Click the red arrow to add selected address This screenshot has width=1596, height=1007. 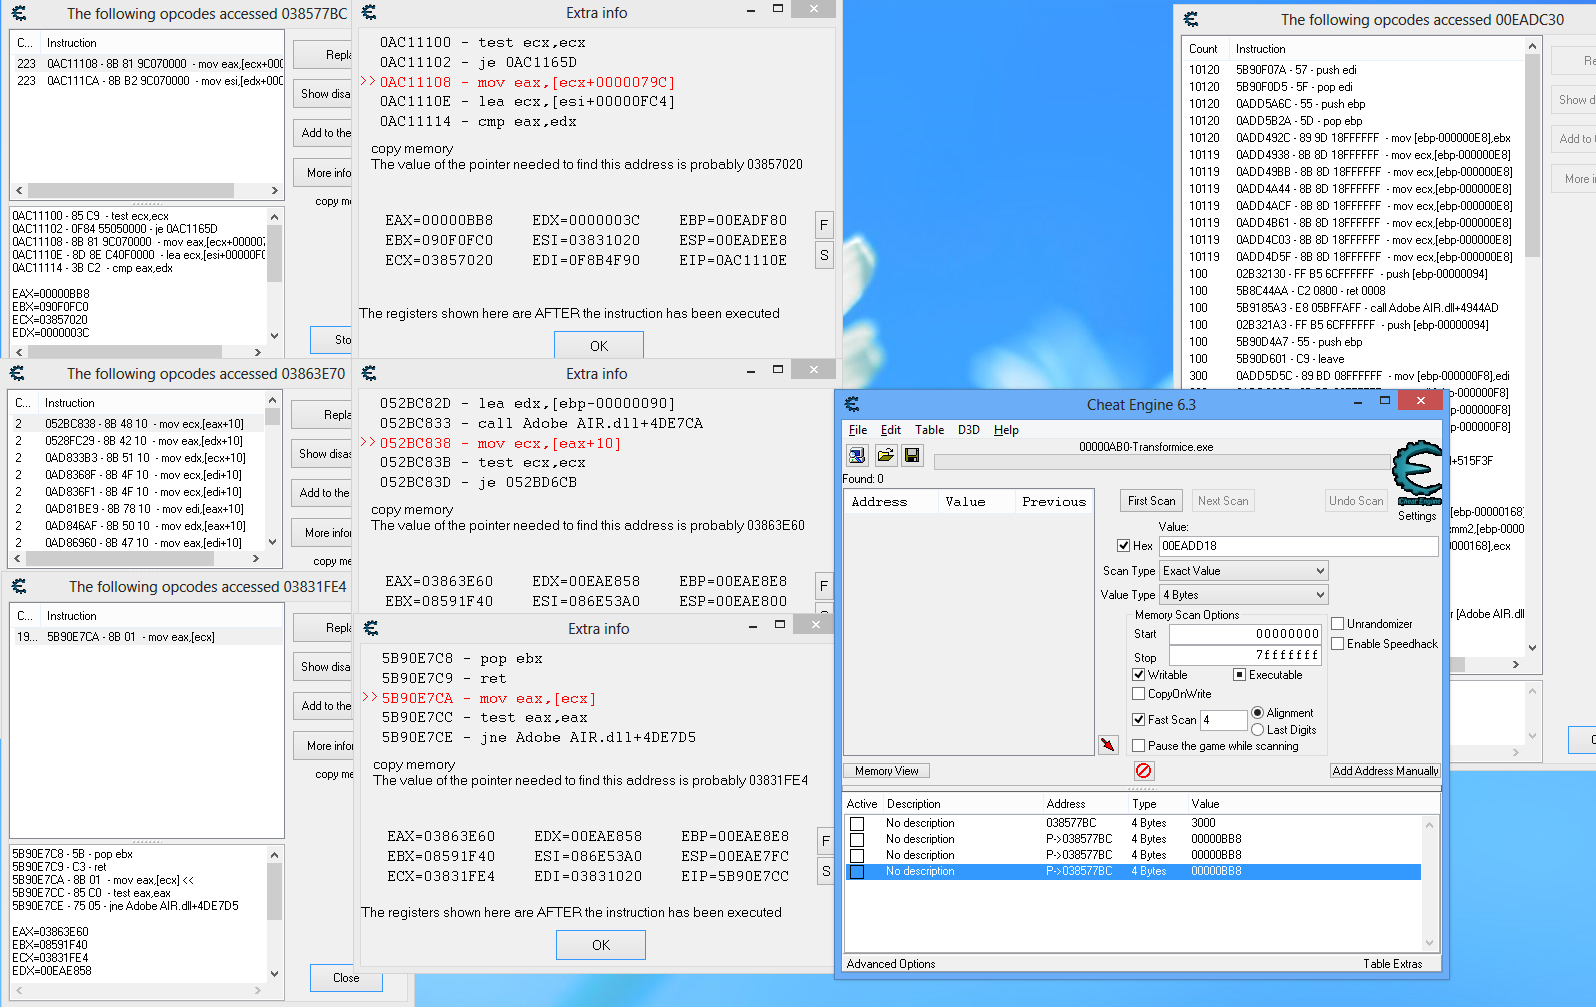click(1108, 745)
